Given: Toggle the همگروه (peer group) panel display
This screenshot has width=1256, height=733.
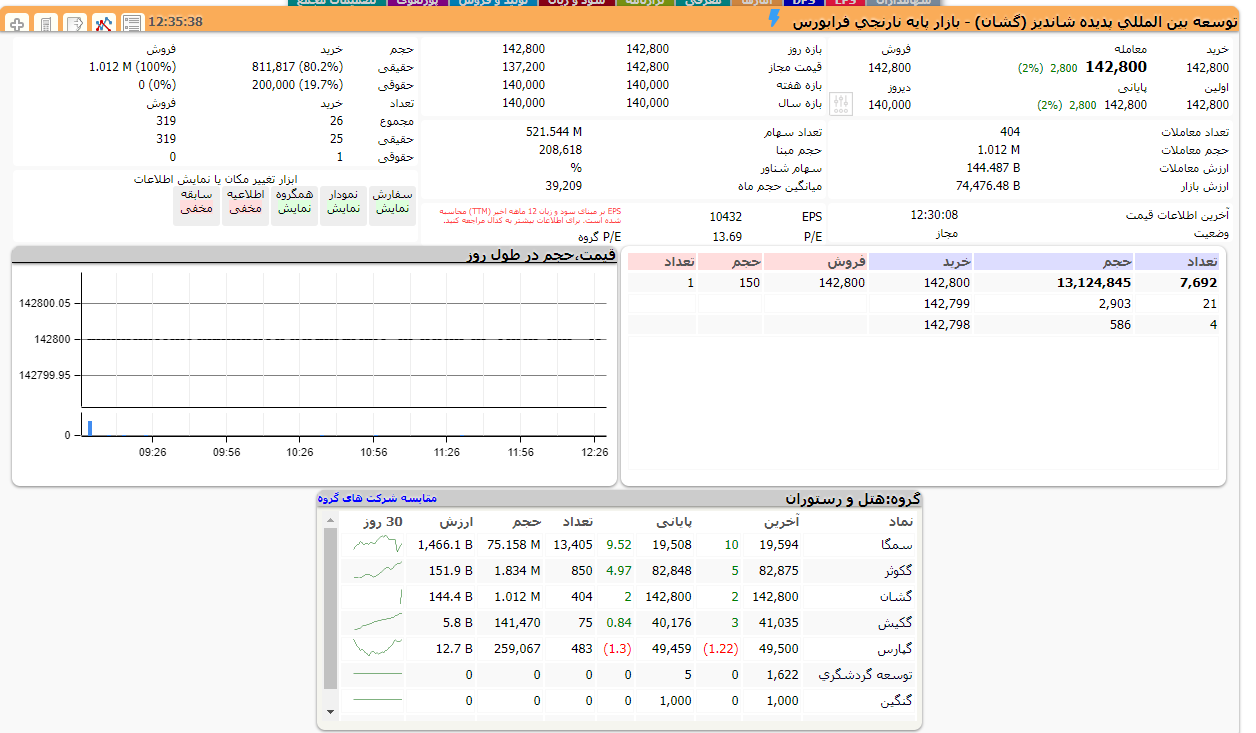Looking at the screenshot, I should [294, 202].
